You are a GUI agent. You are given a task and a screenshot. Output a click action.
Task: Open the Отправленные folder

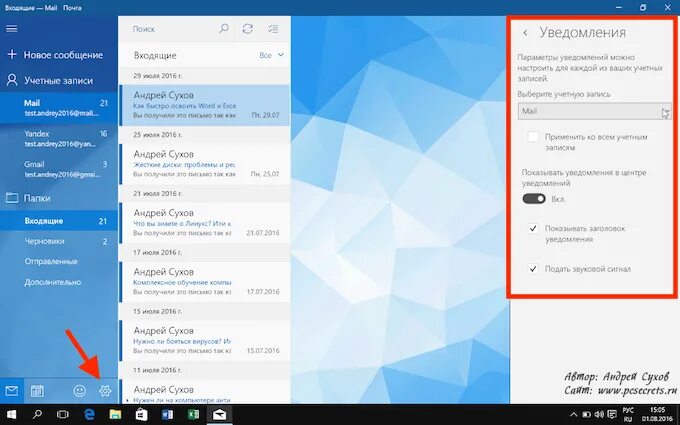(59, 262)
